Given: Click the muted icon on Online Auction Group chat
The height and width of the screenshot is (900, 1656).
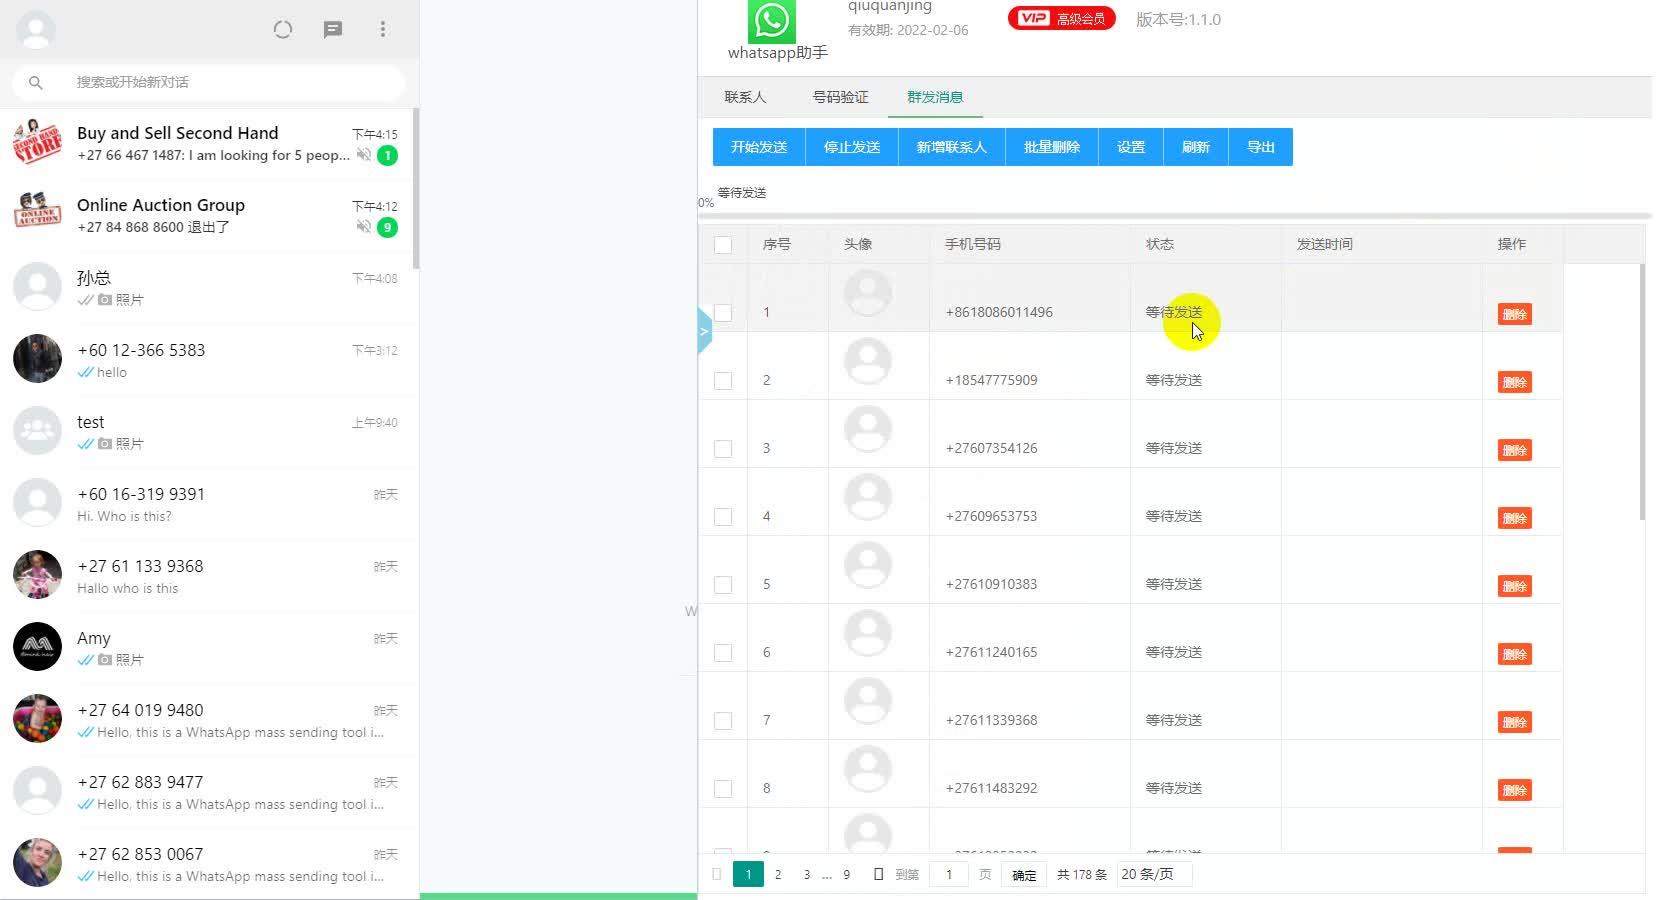Looking at the screenshot, I should point(364,227).
